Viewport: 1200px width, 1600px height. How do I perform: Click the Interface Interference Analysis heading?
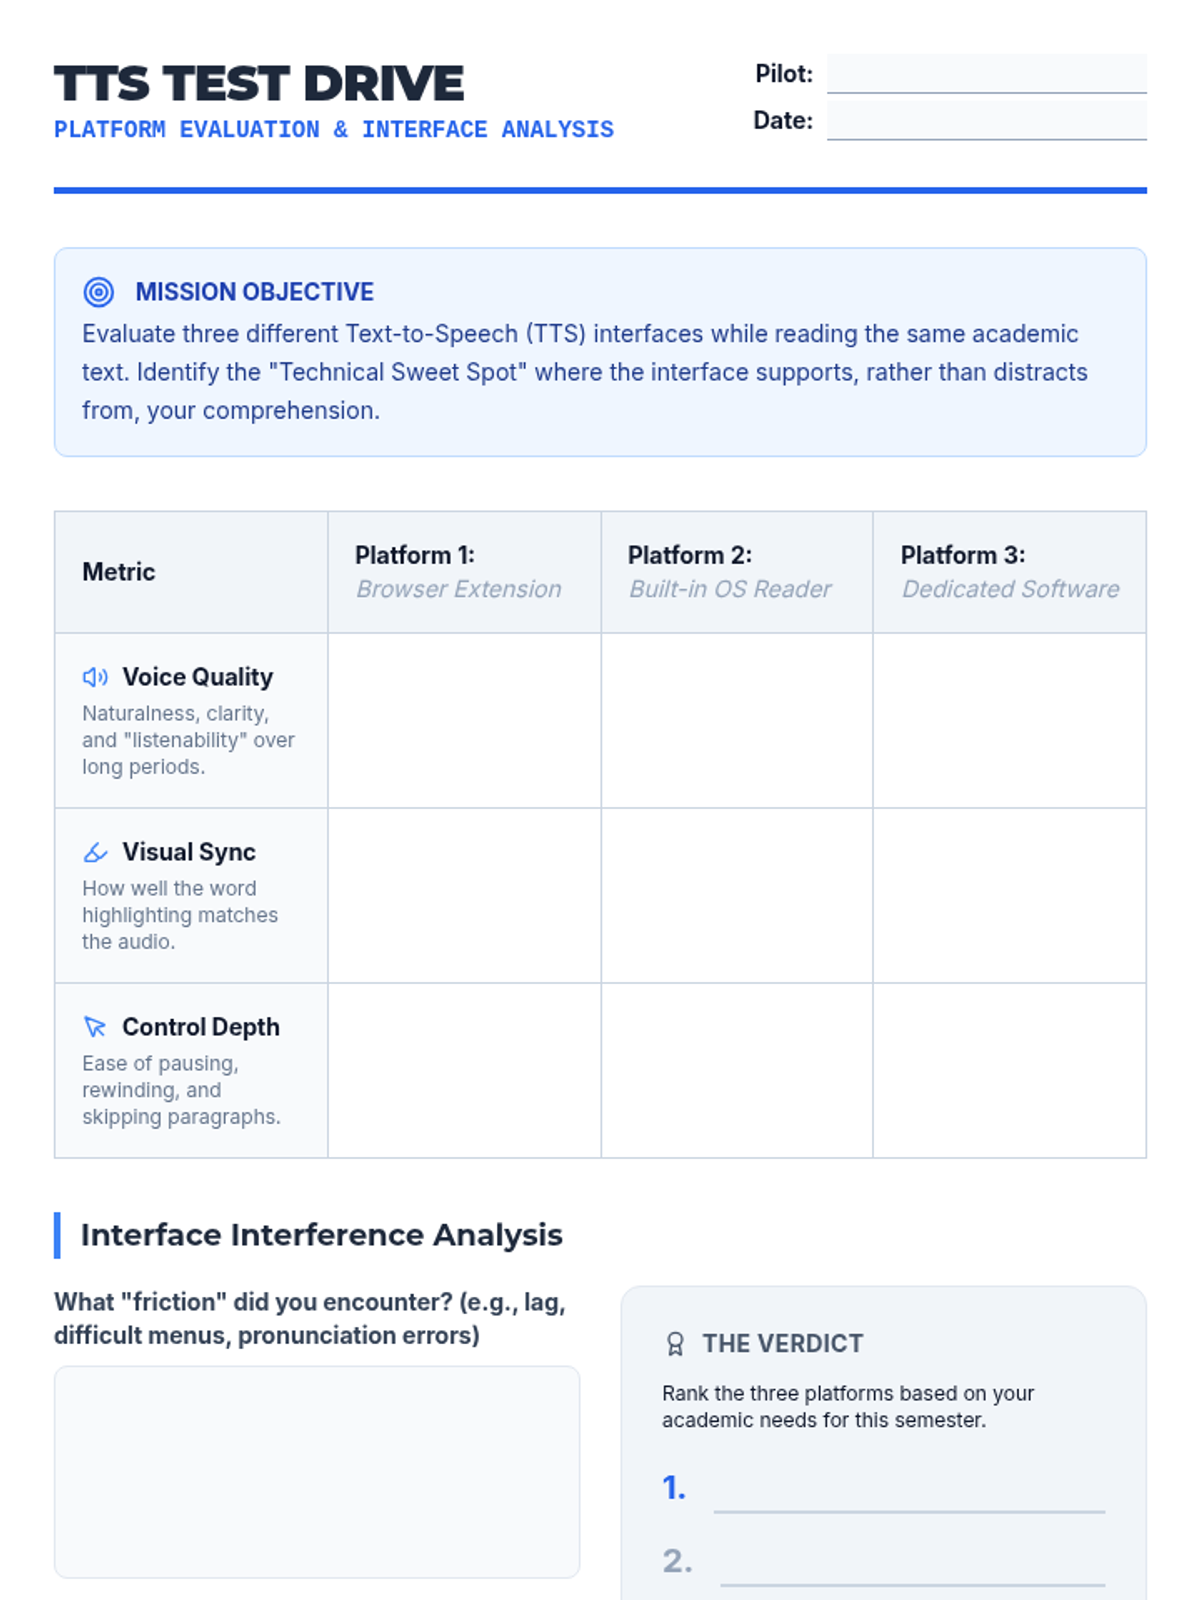(321, 1235)
